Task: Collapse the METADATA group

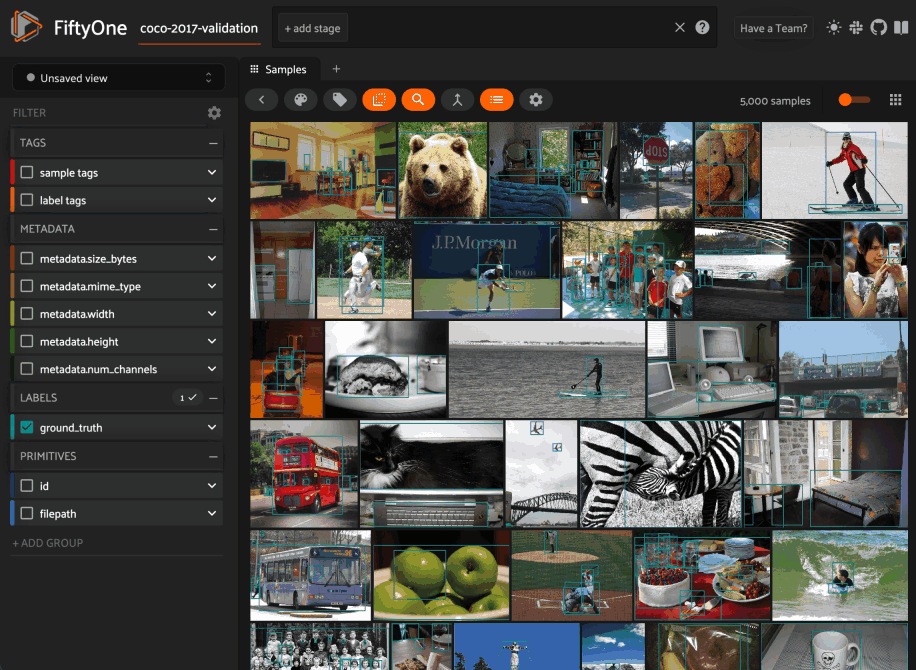Action: (x=213, y=230)
